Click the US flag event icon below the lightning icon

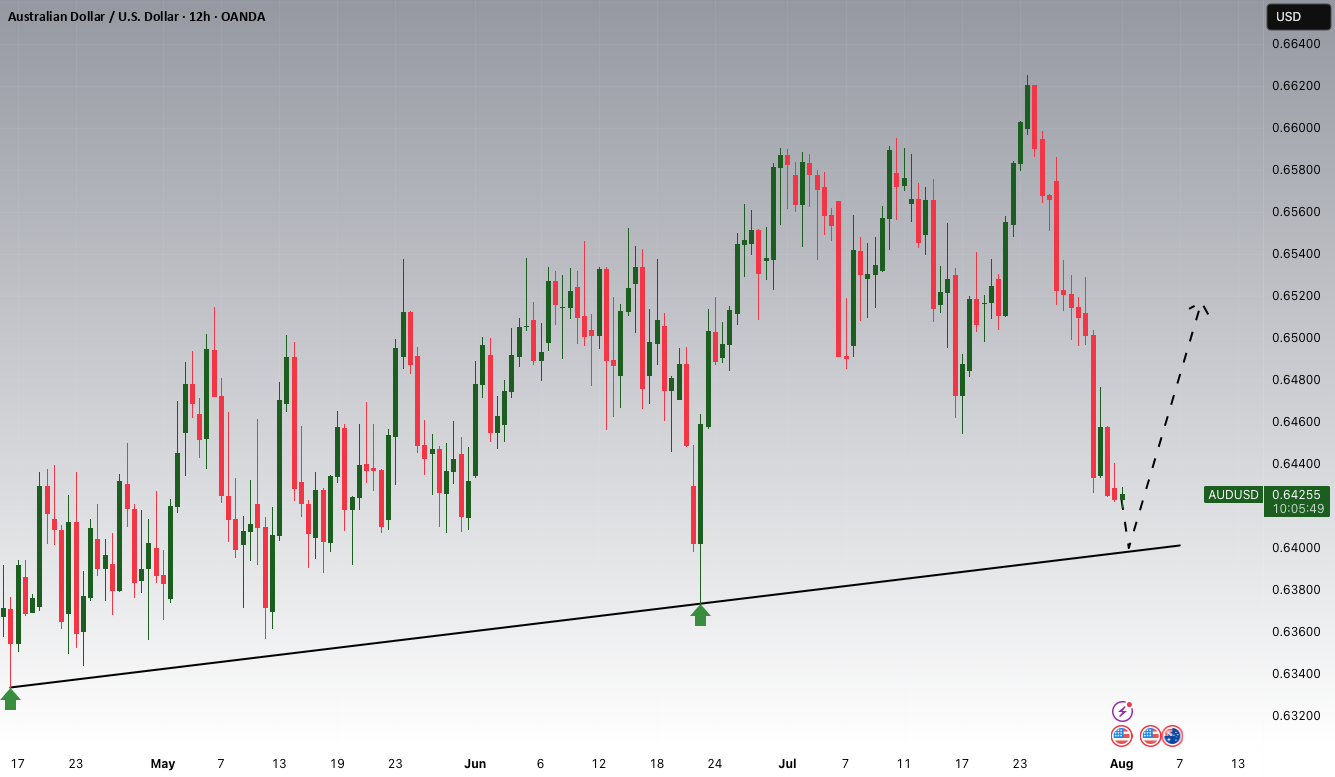click(1122, 736)
